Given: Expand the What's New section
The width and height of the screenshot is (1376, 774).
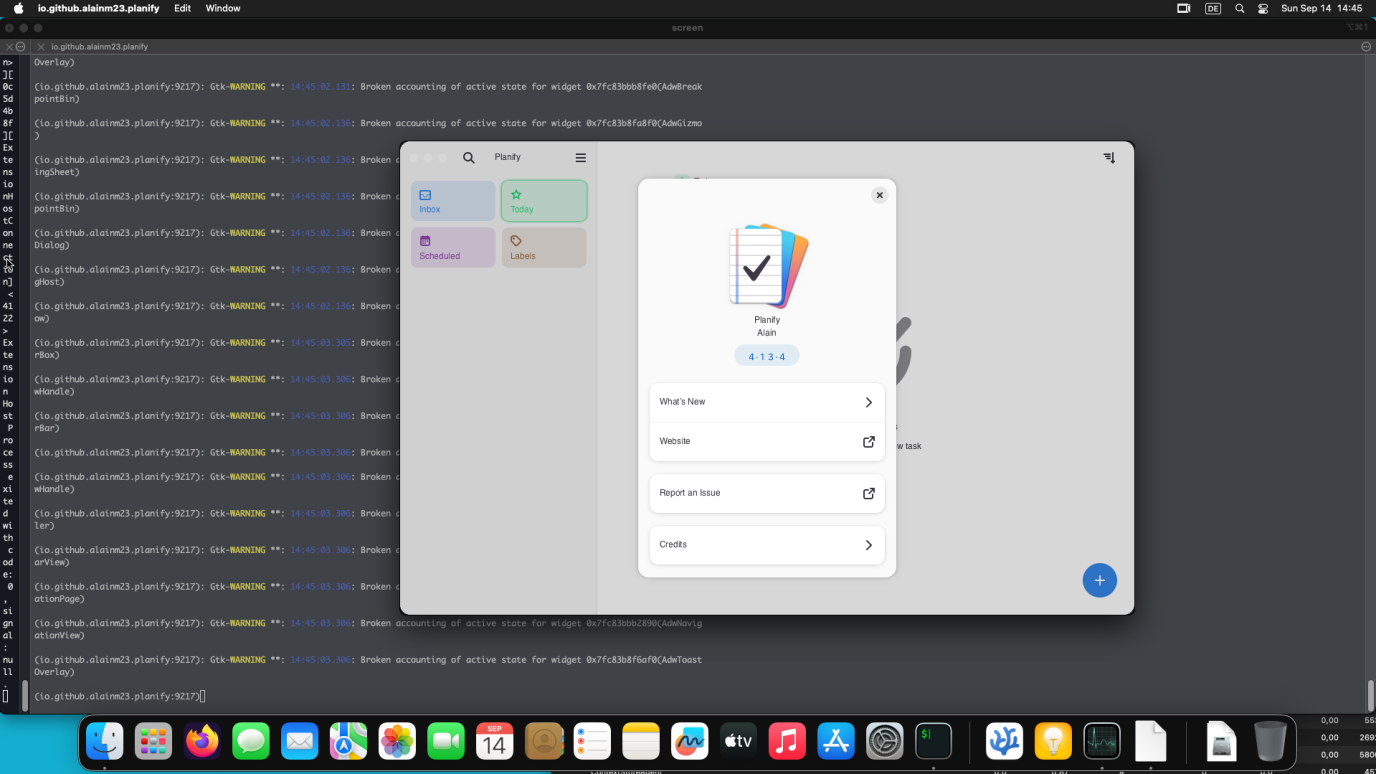Looking at the screenshot, I should (x=766, y=401).
